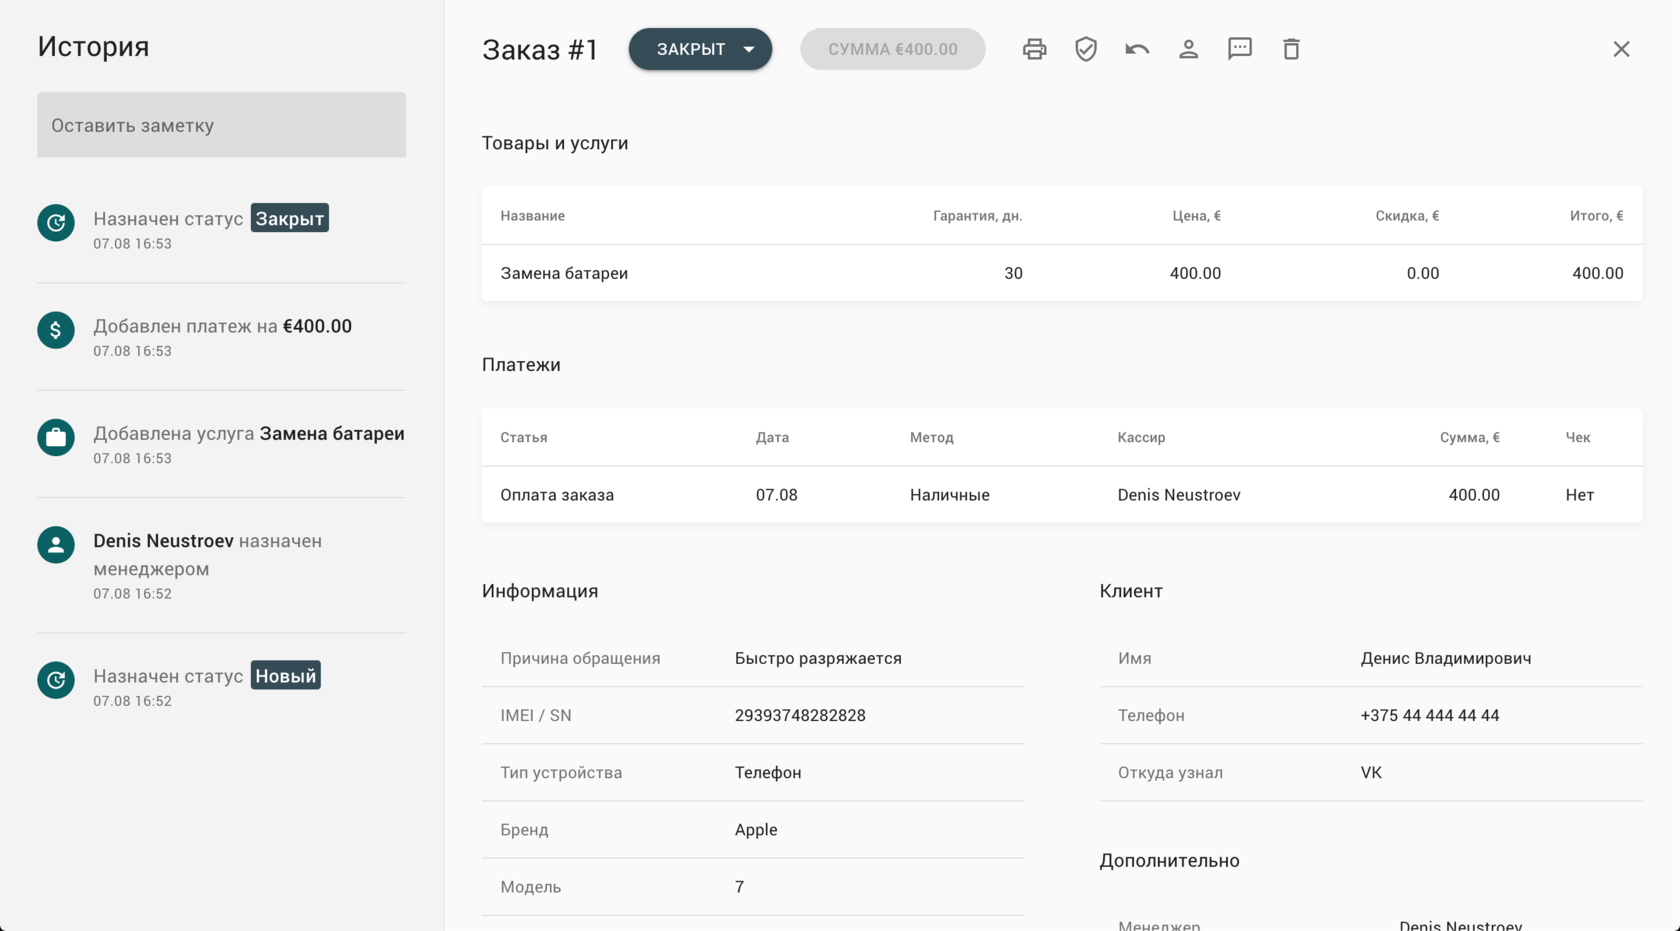The image size is (1680, 931).
Task: Click the VK source value
Action: (1371, 772)
